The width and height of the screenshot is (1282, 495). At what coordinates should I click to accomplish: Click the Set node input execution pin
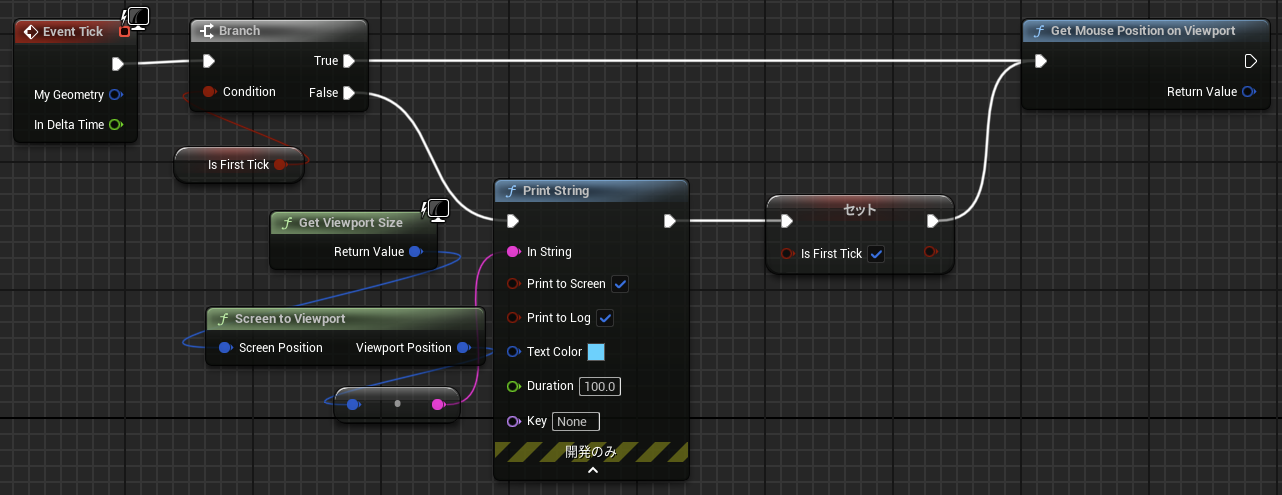point(786,221)
